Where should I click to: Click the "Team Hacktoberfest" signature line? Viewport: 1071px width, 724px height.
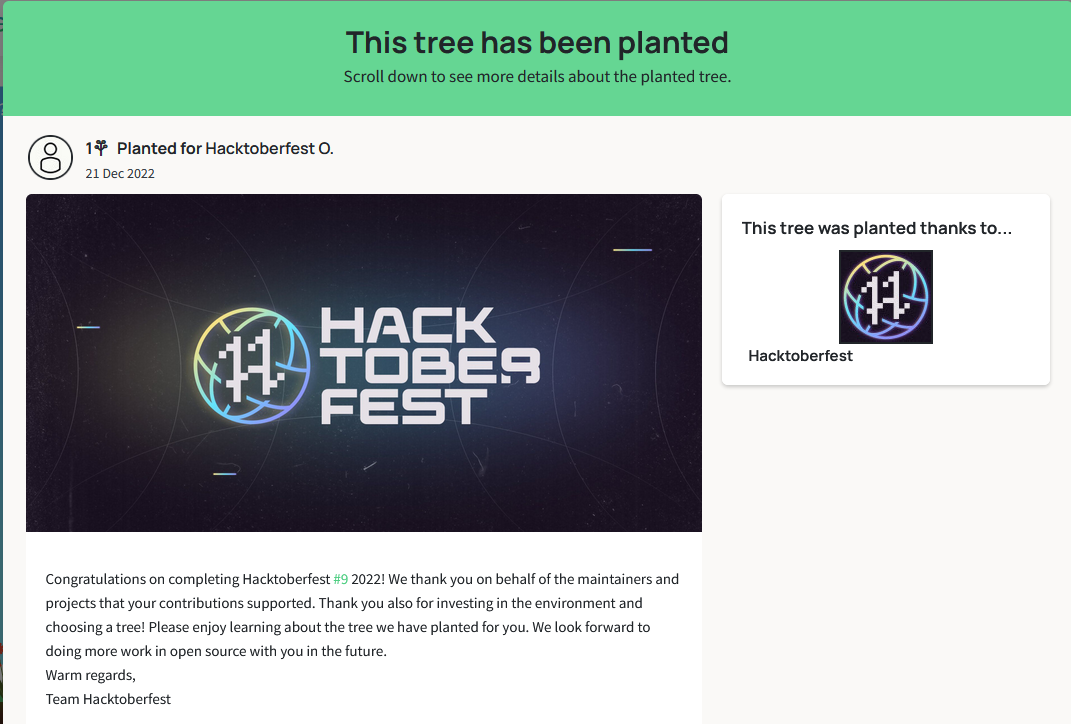108,699
